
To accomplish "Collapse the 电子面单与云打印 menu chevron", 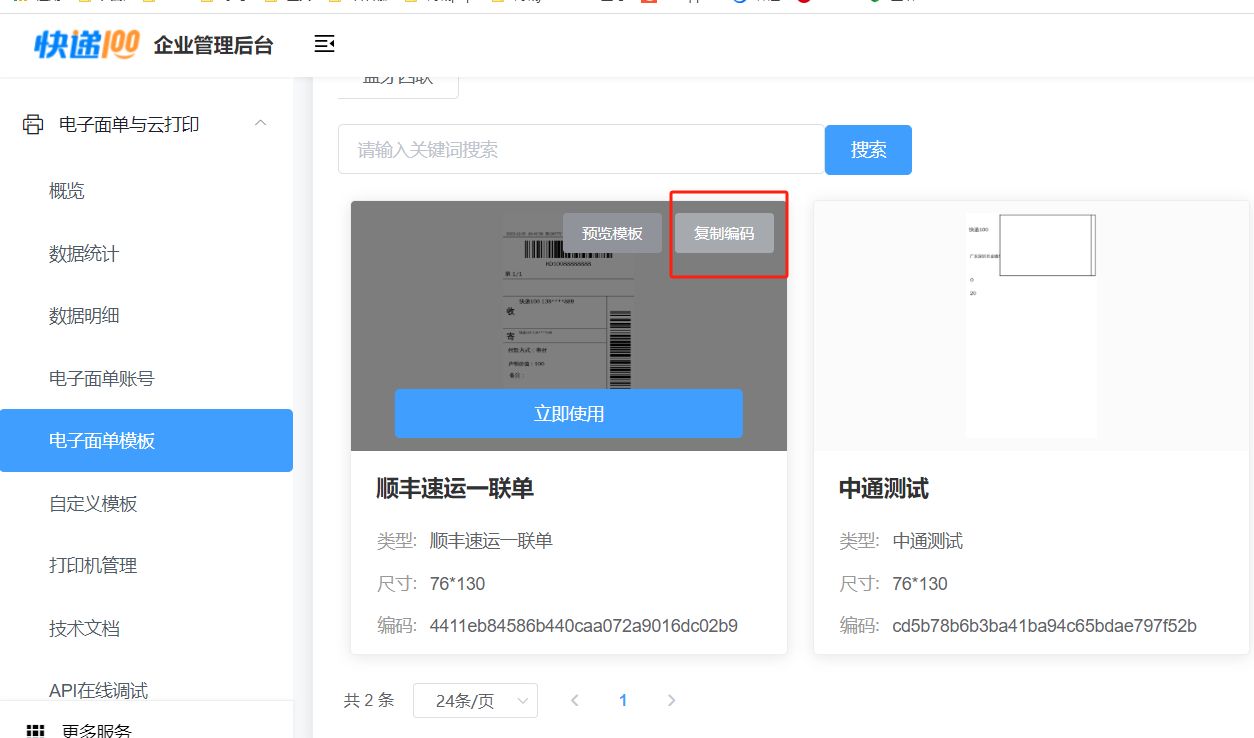I will click(261, 123).
